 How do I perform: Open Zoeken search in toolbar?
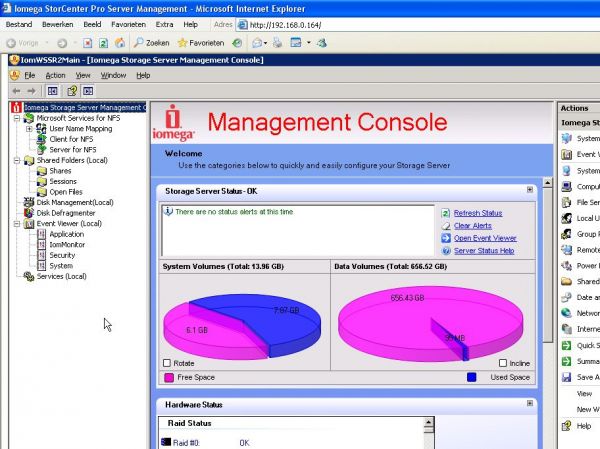tap(152, 43)
